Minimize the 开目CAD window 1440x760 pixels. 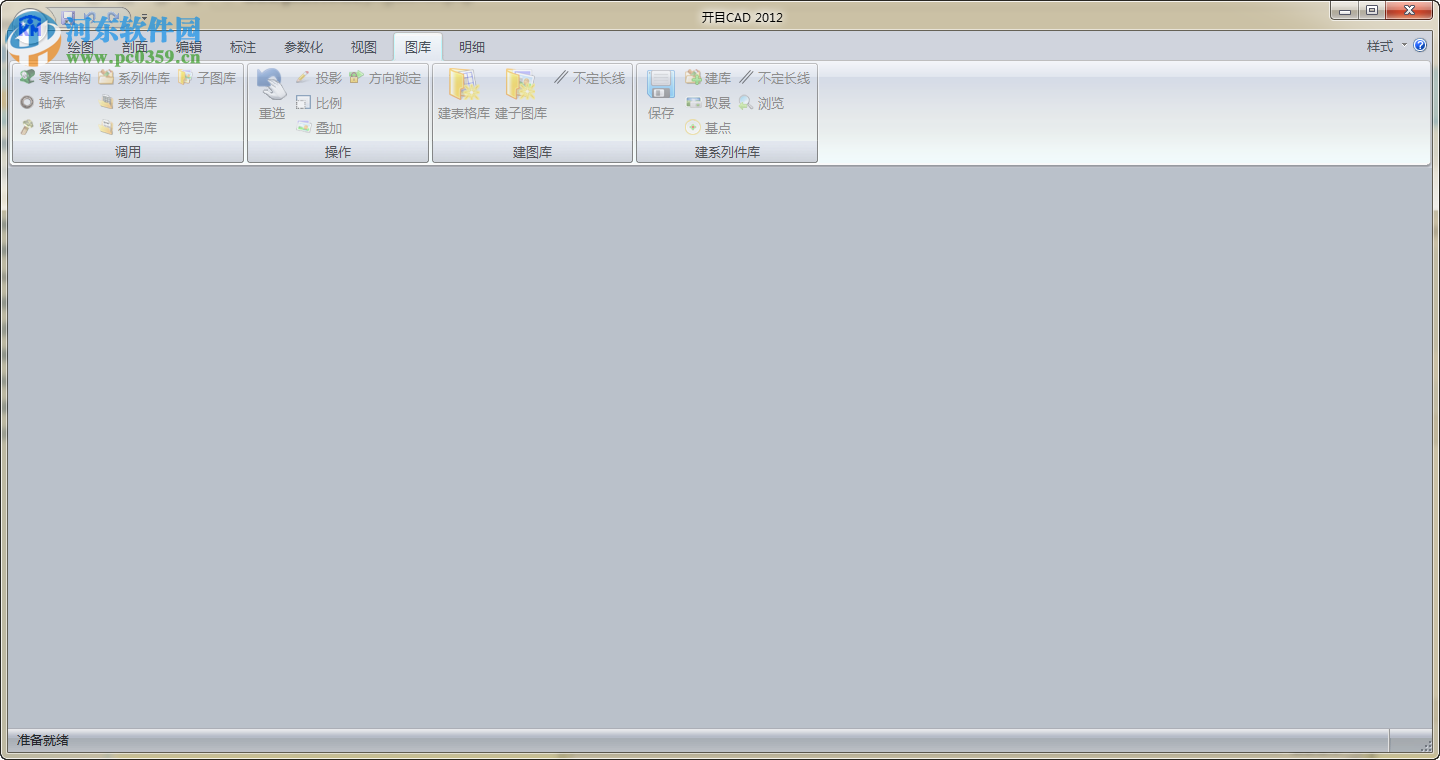(x=1345, y=11)
